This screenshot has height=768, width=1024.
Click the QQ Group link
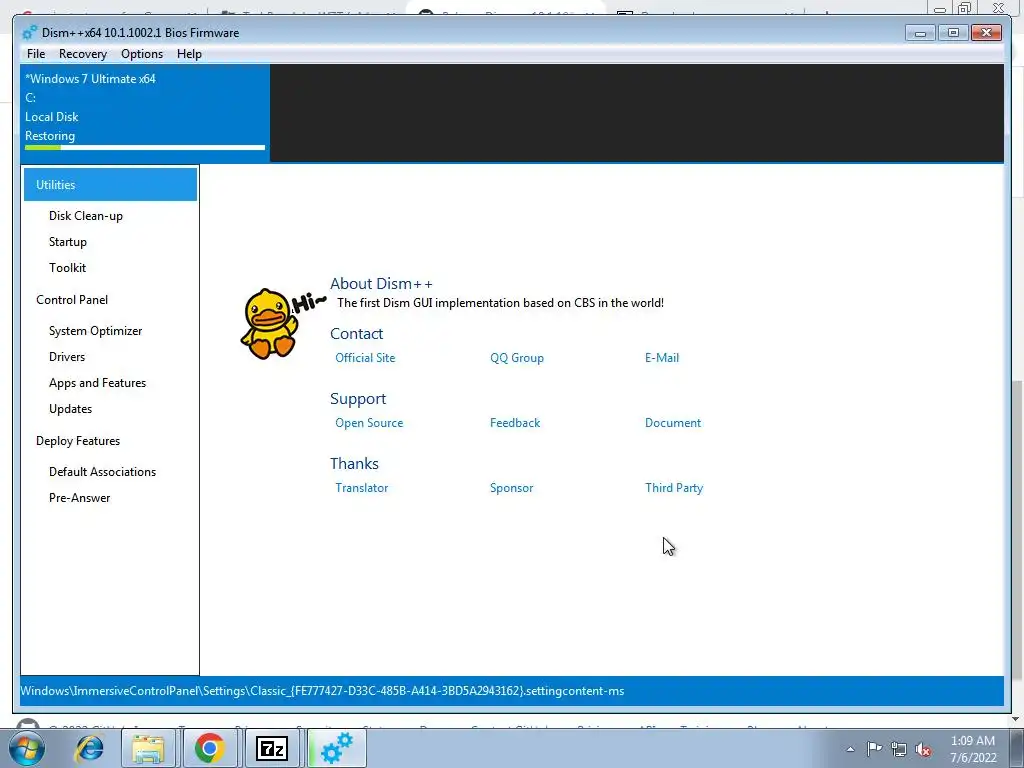pyautogui.click(x=517, y=358)
